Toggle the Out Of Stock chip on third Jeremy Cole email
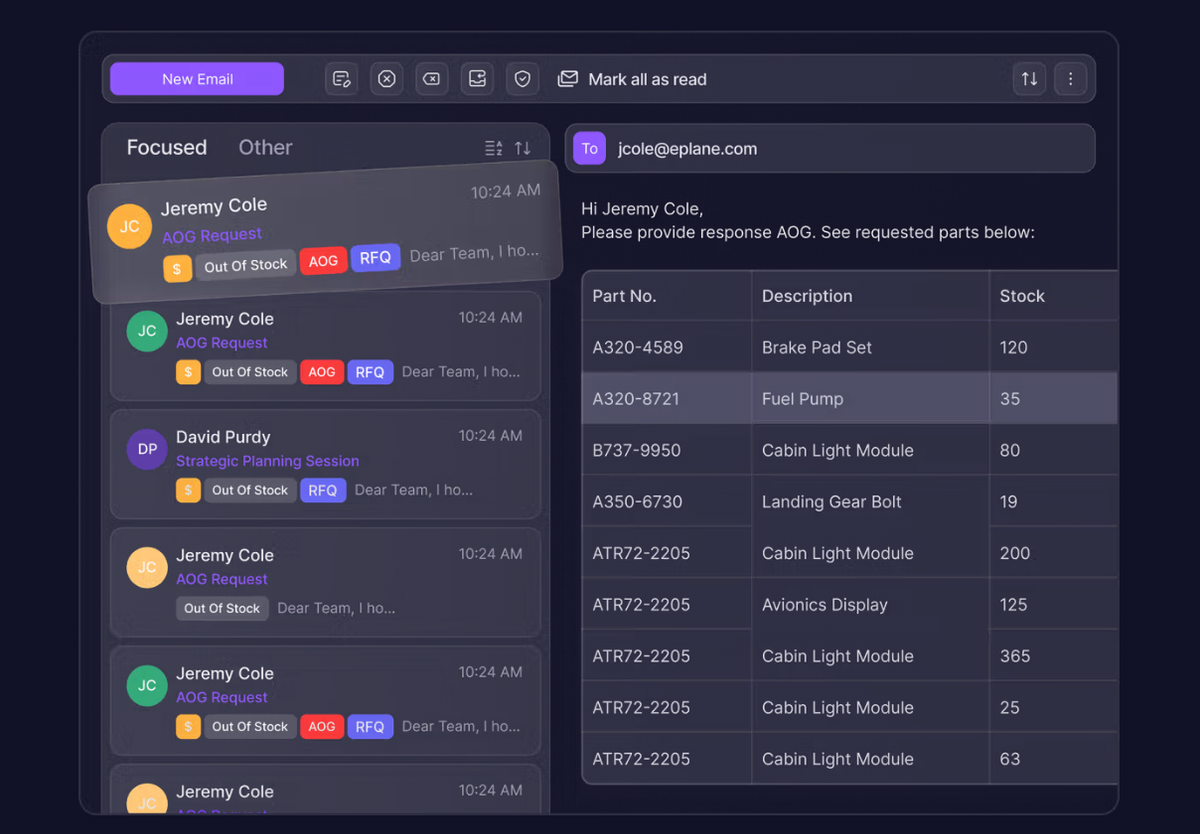The width and height of the screenshot is (1200, 834). click(222, 608)
